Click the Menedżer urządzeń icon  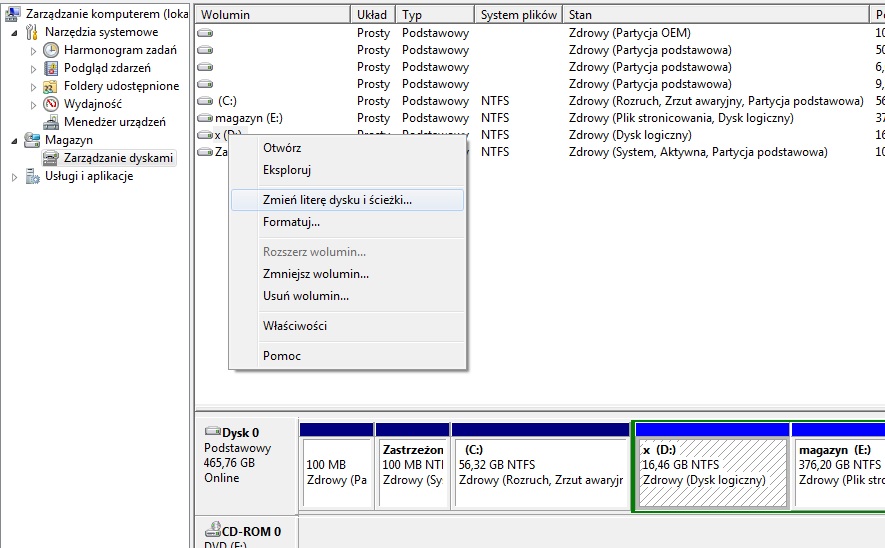[x=51, y=122]
